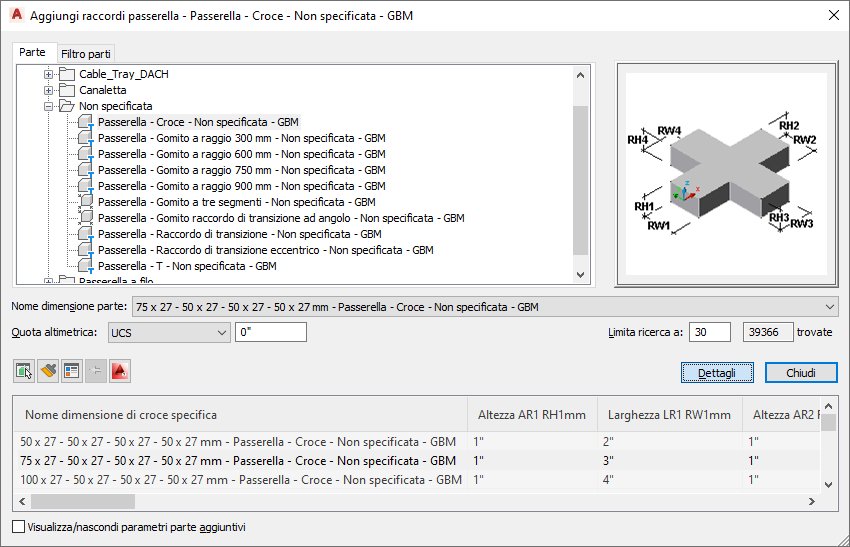Click the trovate count field showing 39366
The width and height of the screenshot is (850, 547).
tap(768, 332)
